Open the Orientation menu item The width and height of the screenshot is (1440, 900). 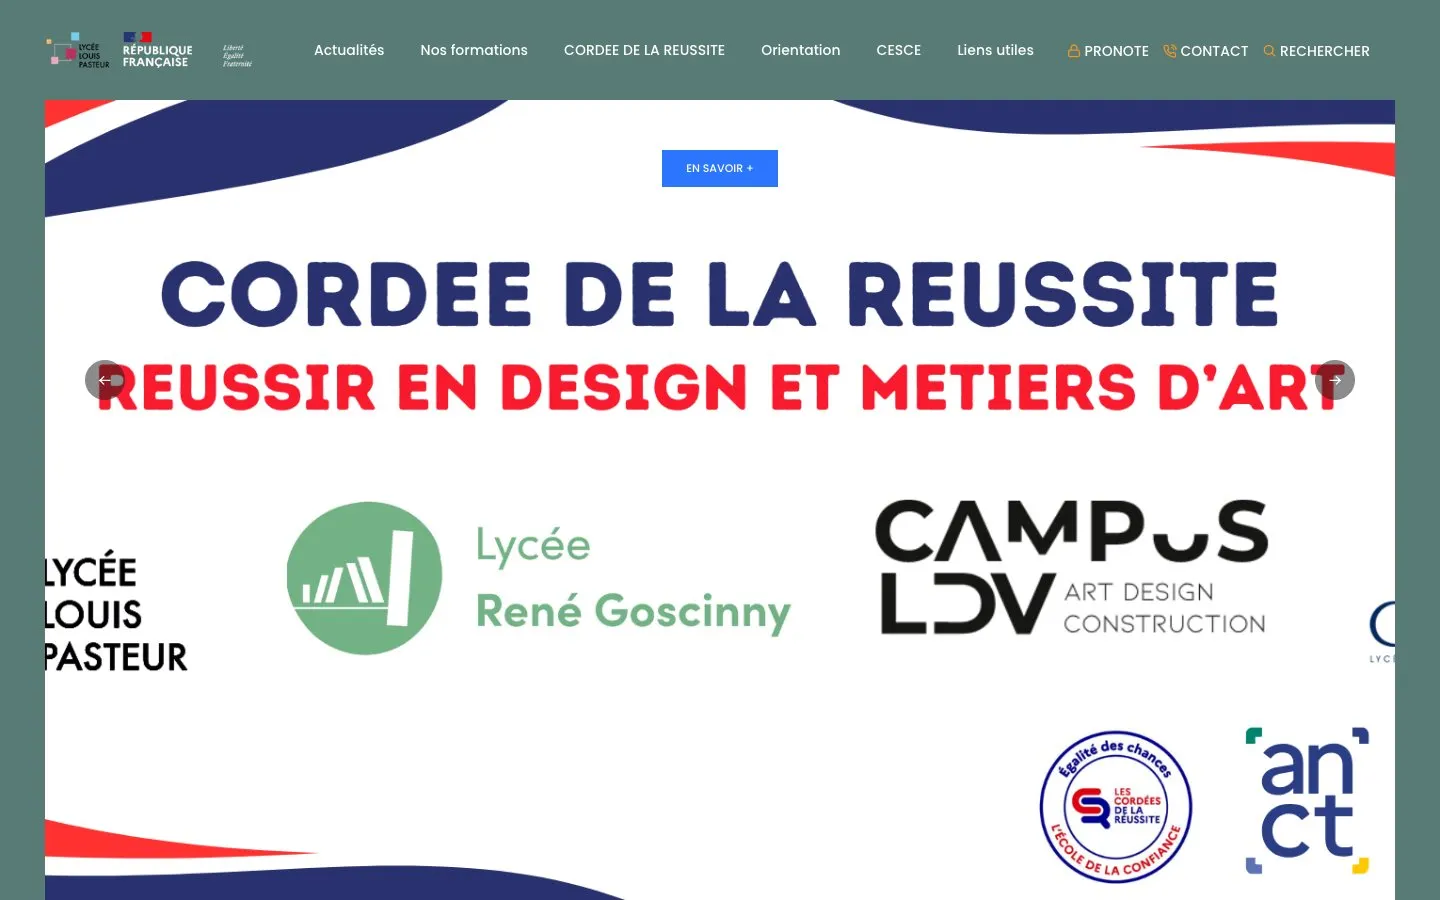801,50
